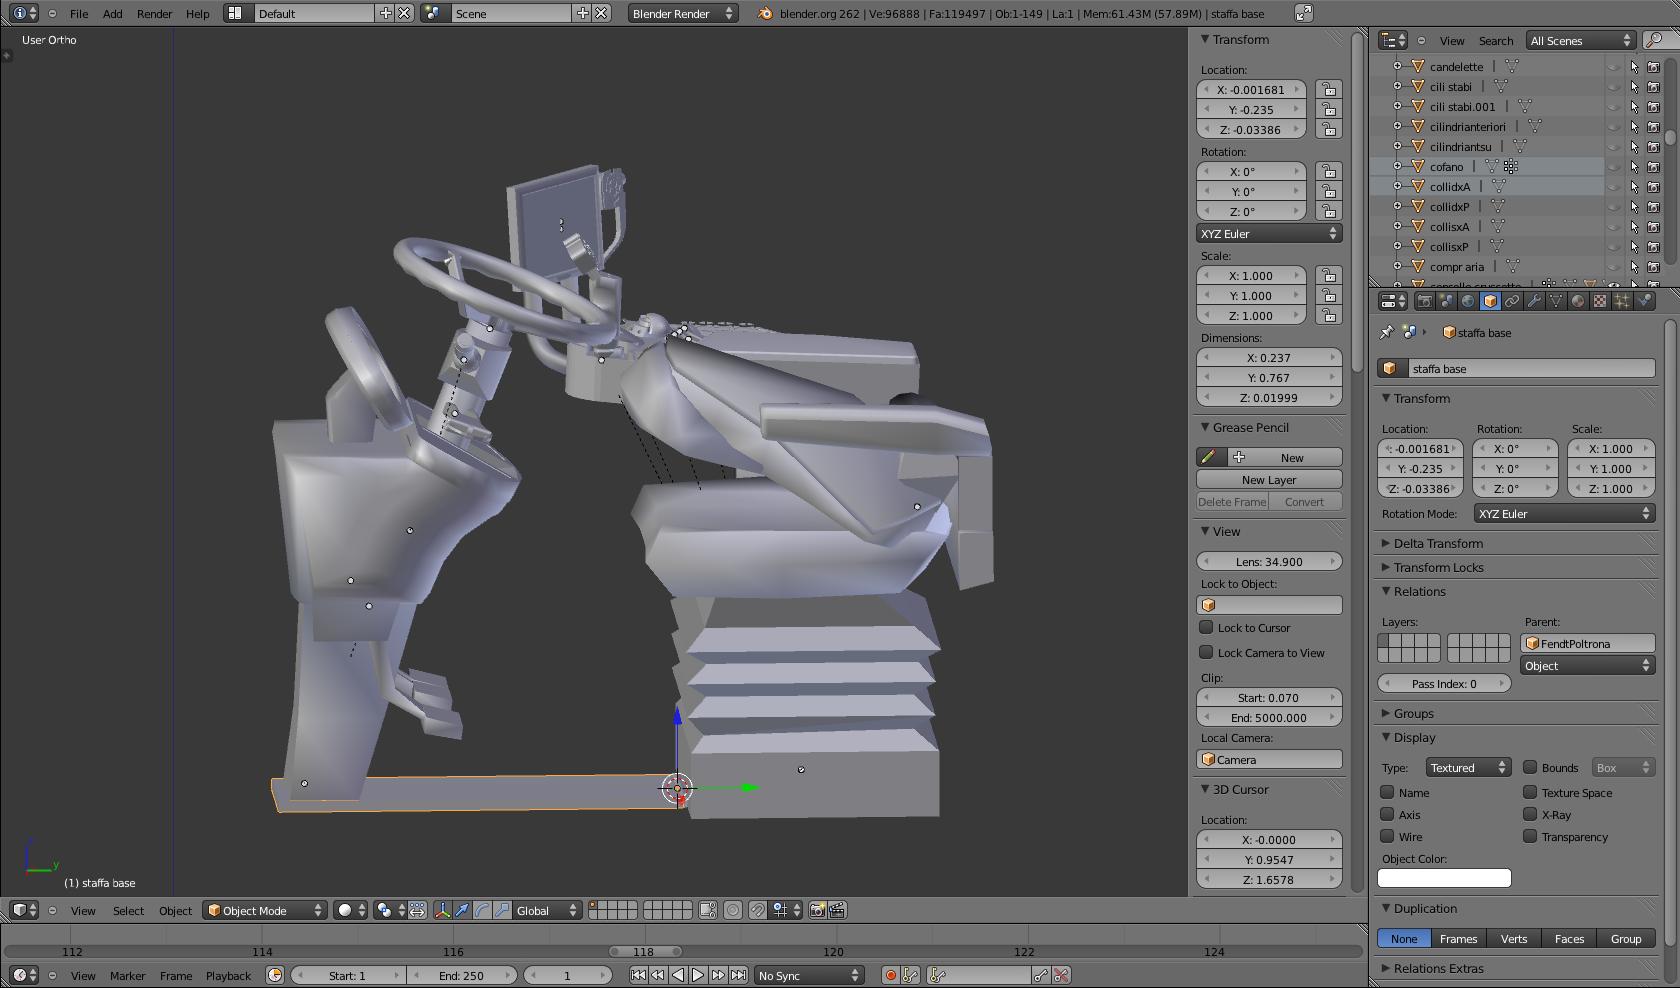
Task: Click the white Object Color swatch
Action: coord(1444,877)
